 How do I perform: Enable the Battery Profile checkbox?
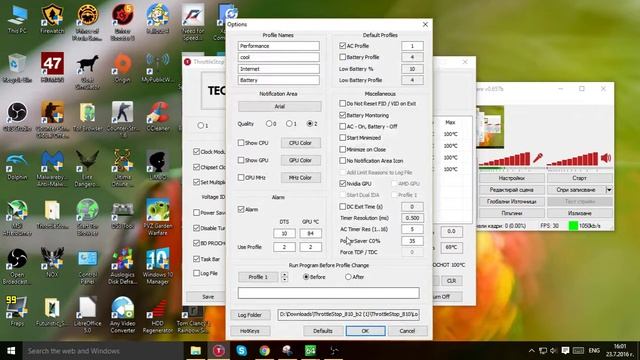click(342, 57)
